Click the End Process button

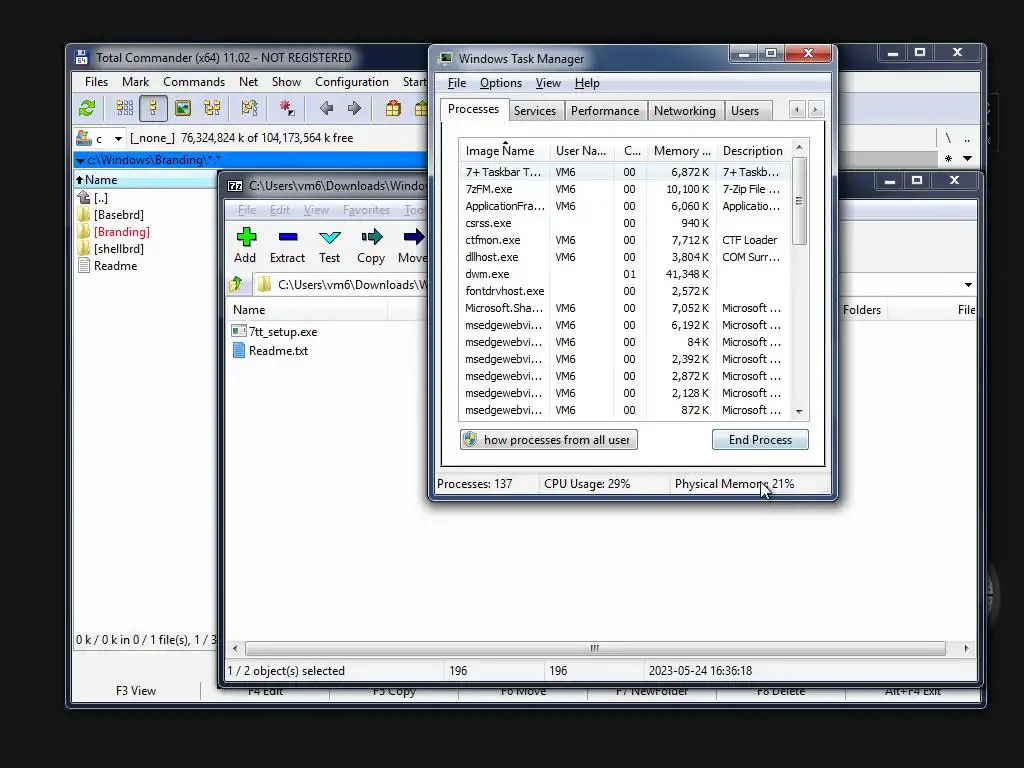point(760,440)
